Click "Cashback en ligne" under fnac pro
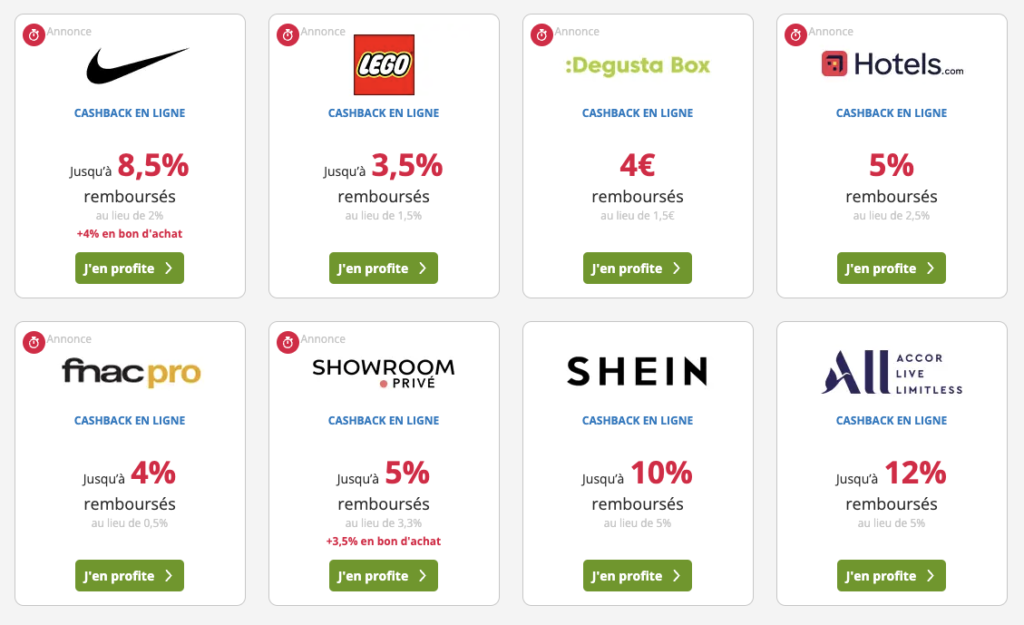This screenshot has width=1024, height=625. (130, 421)
